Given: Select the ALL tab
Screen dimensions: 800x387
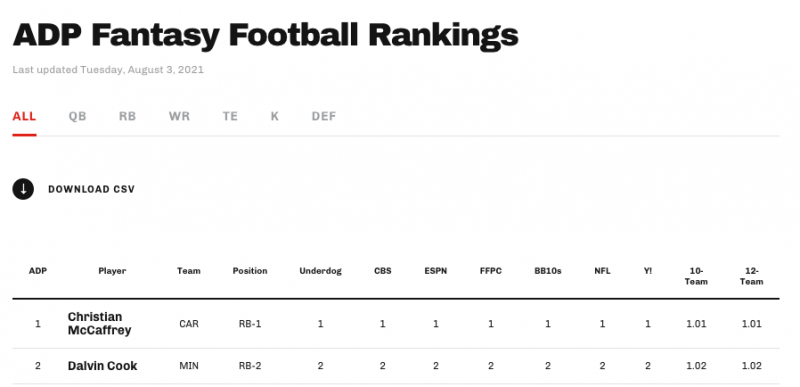Looking at the screenshot, I should pos(24,116).
